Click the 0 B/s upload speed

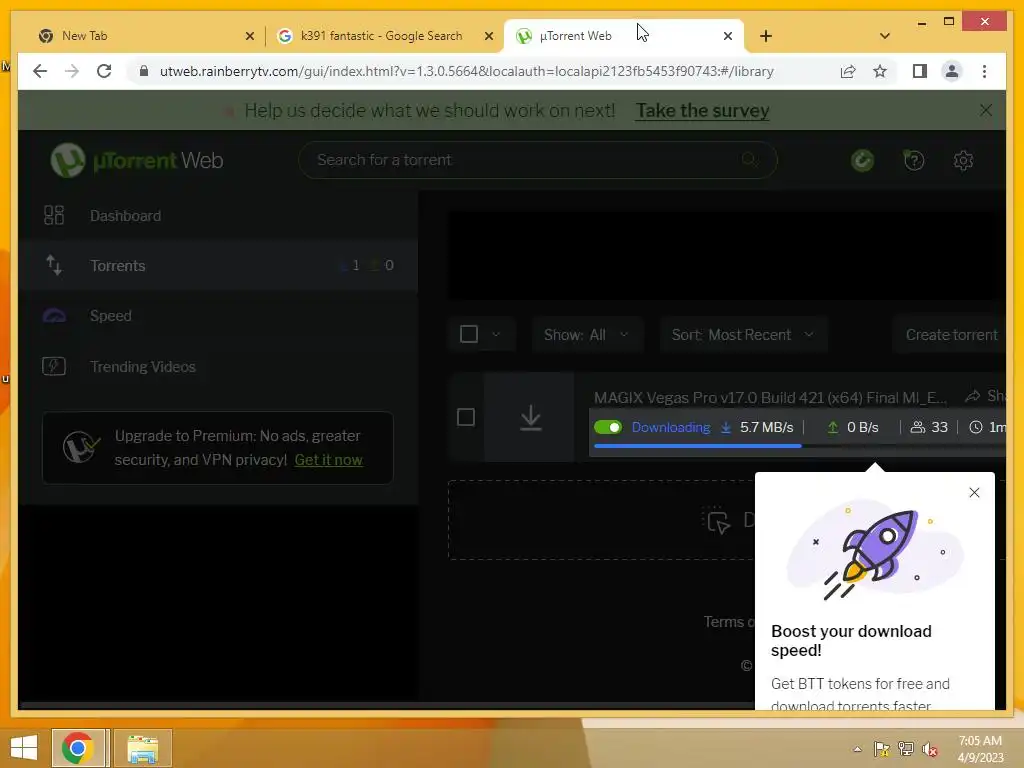pos(862,427)
